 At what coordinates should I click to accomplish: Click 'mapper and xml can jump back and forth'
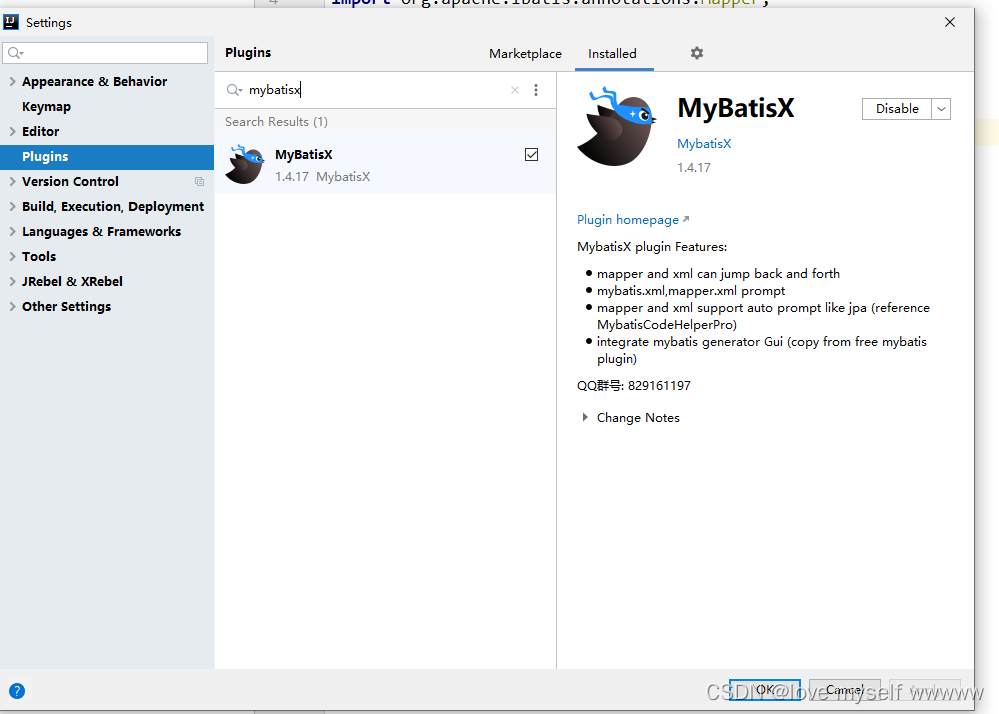[x=718, y=274]
